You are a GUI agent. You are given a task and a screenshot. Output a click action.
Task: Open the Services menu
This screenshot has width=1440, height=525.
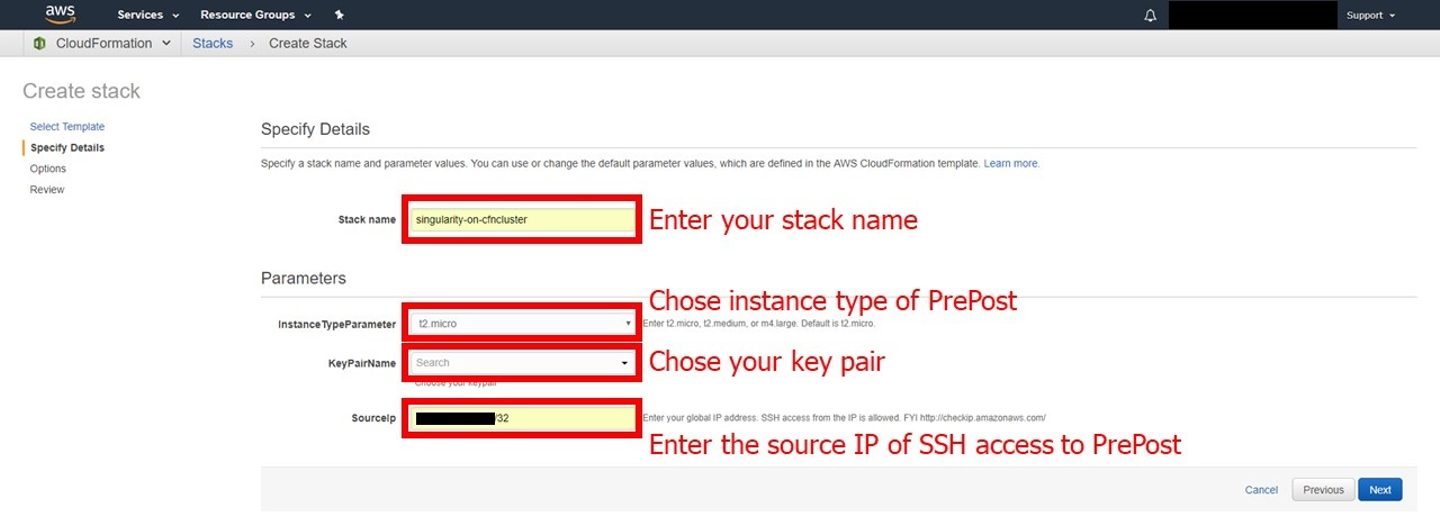(x=148, y=15)
